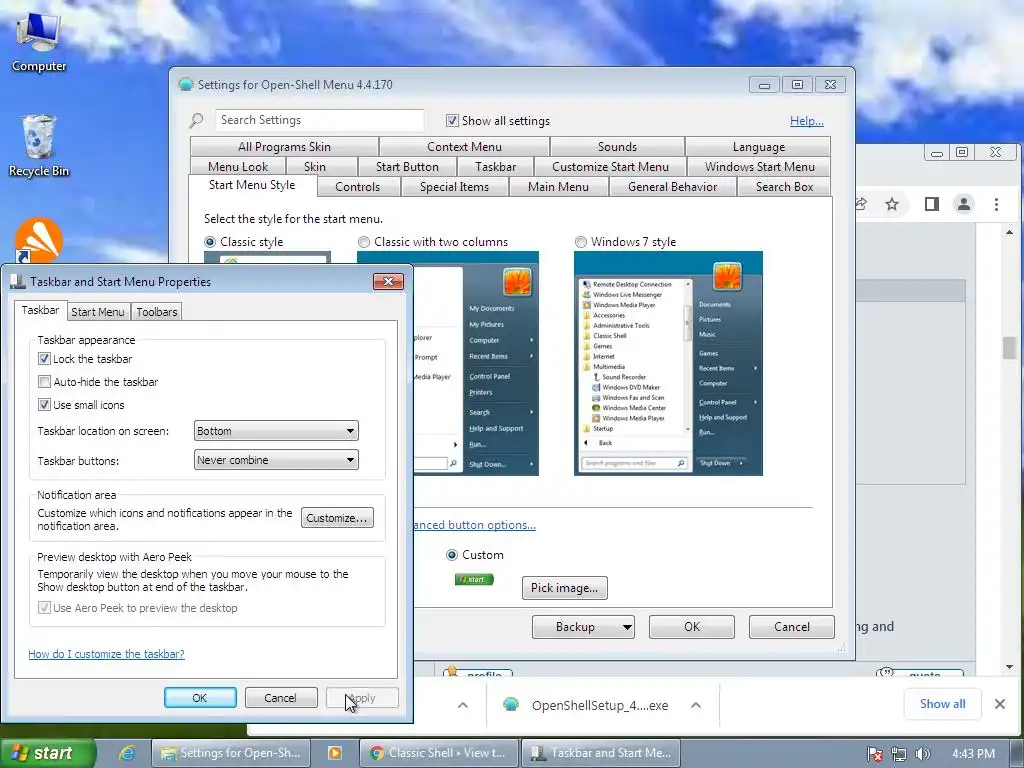
Task: Open the Controls tab
Action: (x=357, y=187)
